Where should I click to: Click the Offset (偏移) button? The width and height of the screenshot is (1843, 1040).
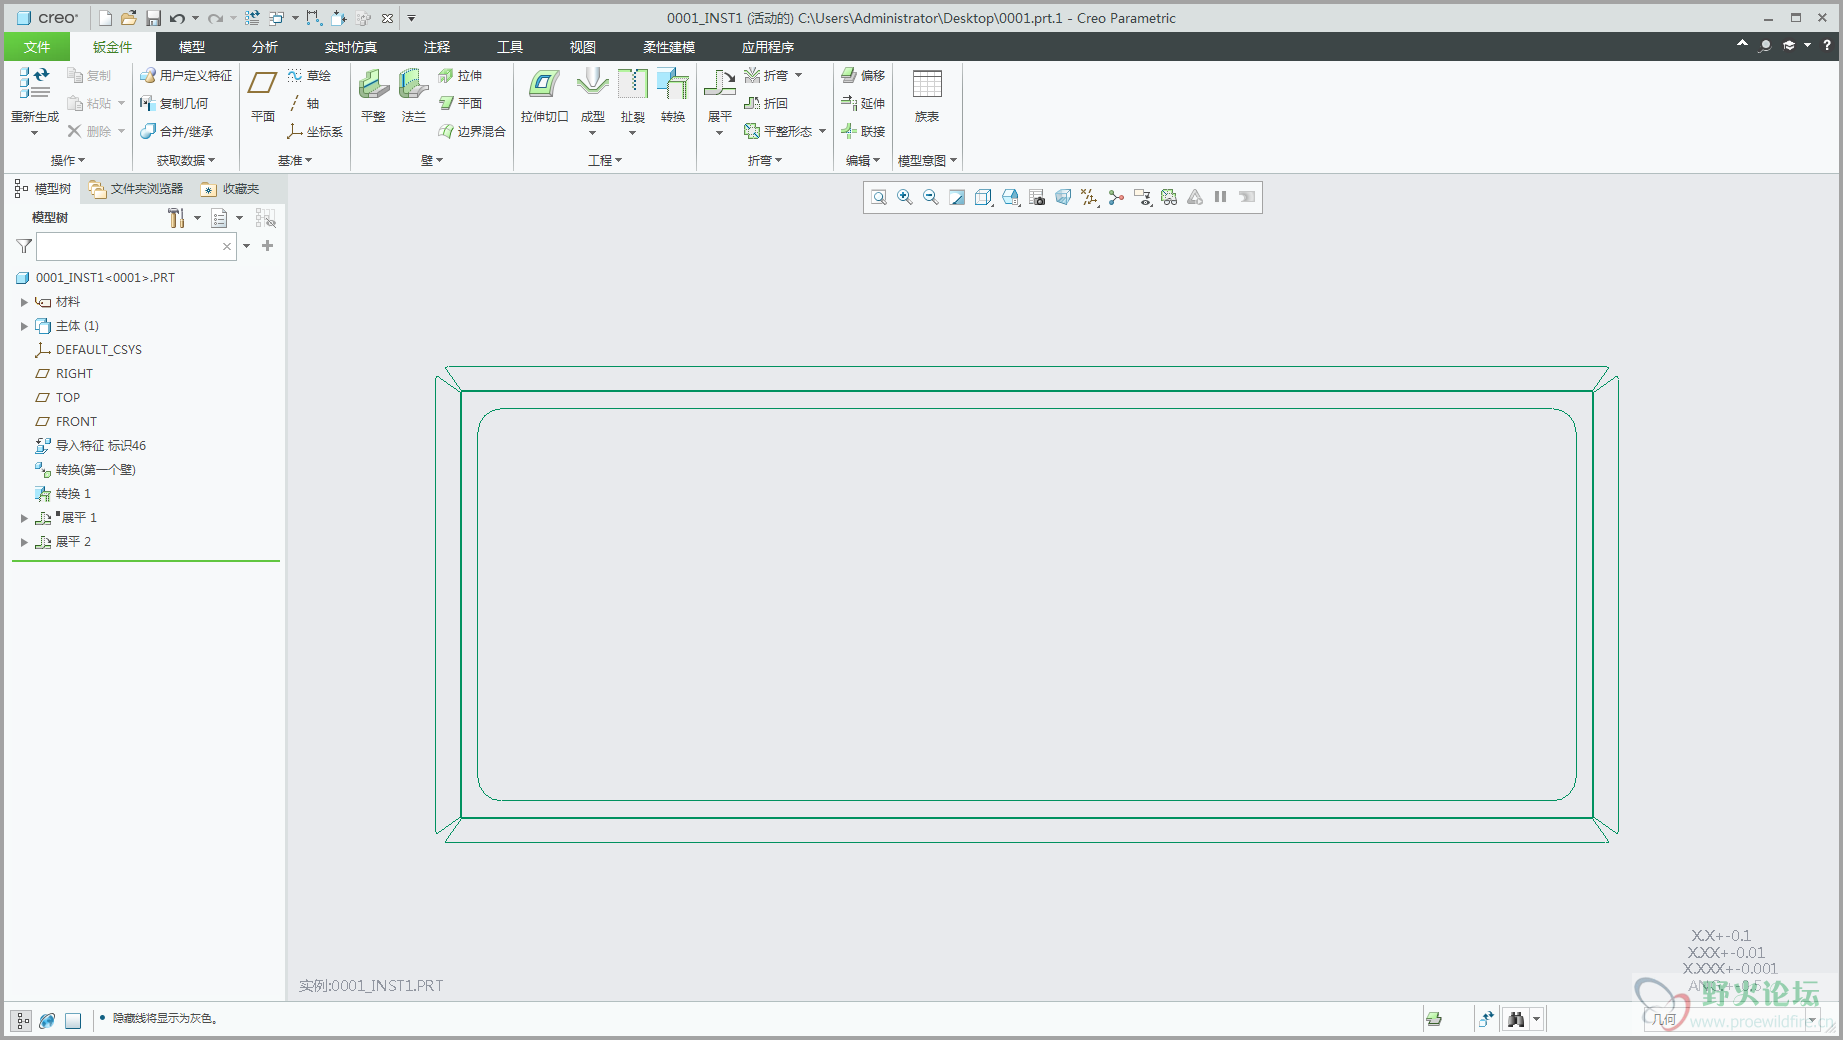864,76
